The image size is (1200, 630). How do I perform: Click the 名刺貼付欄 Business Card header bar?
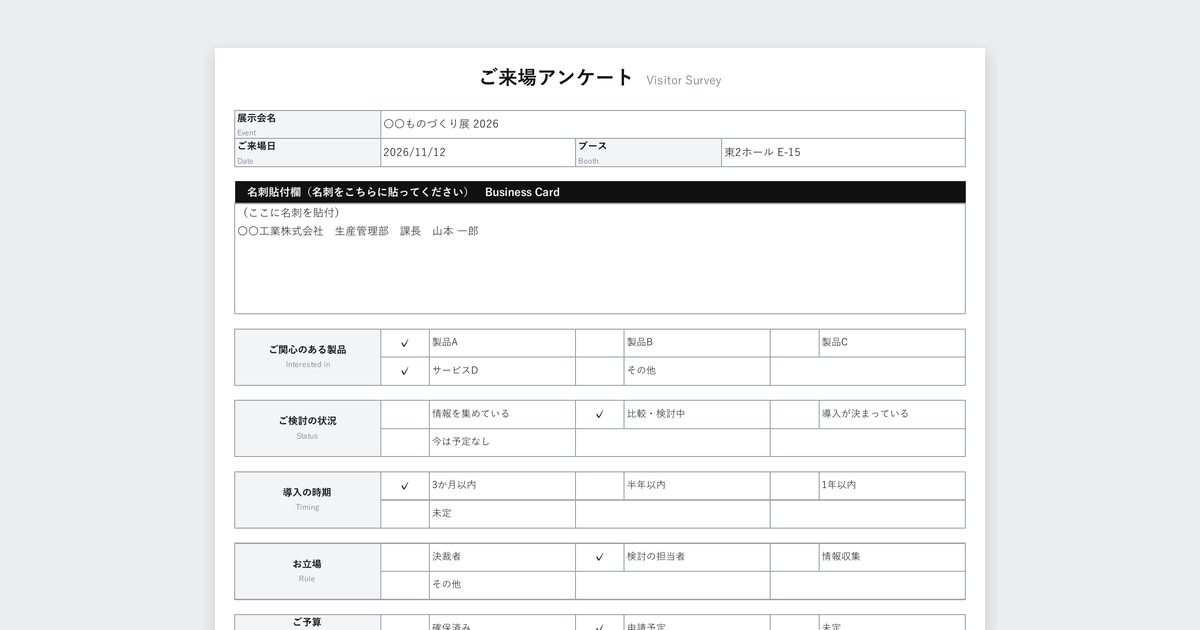pyautogui.click(x=600, y=192)
